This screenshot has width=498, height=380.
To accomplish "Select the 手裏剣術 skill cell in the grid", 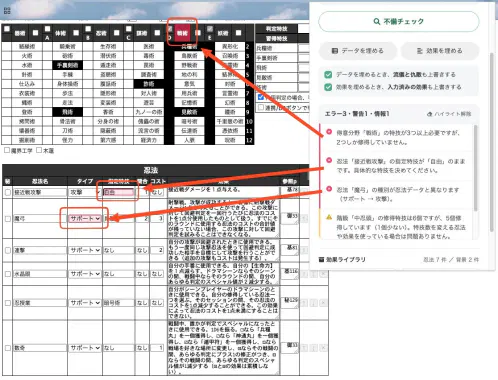I will pos(67,65).
